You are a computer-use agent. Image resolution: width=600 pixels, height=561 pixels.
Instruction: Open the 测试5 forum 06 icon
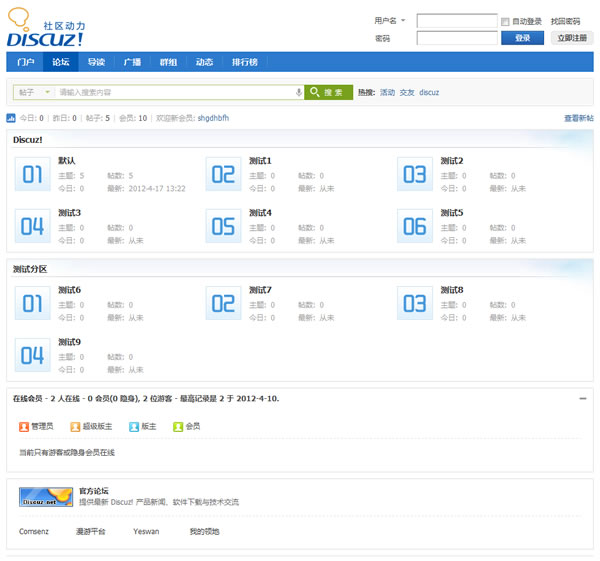click(415, 226)
